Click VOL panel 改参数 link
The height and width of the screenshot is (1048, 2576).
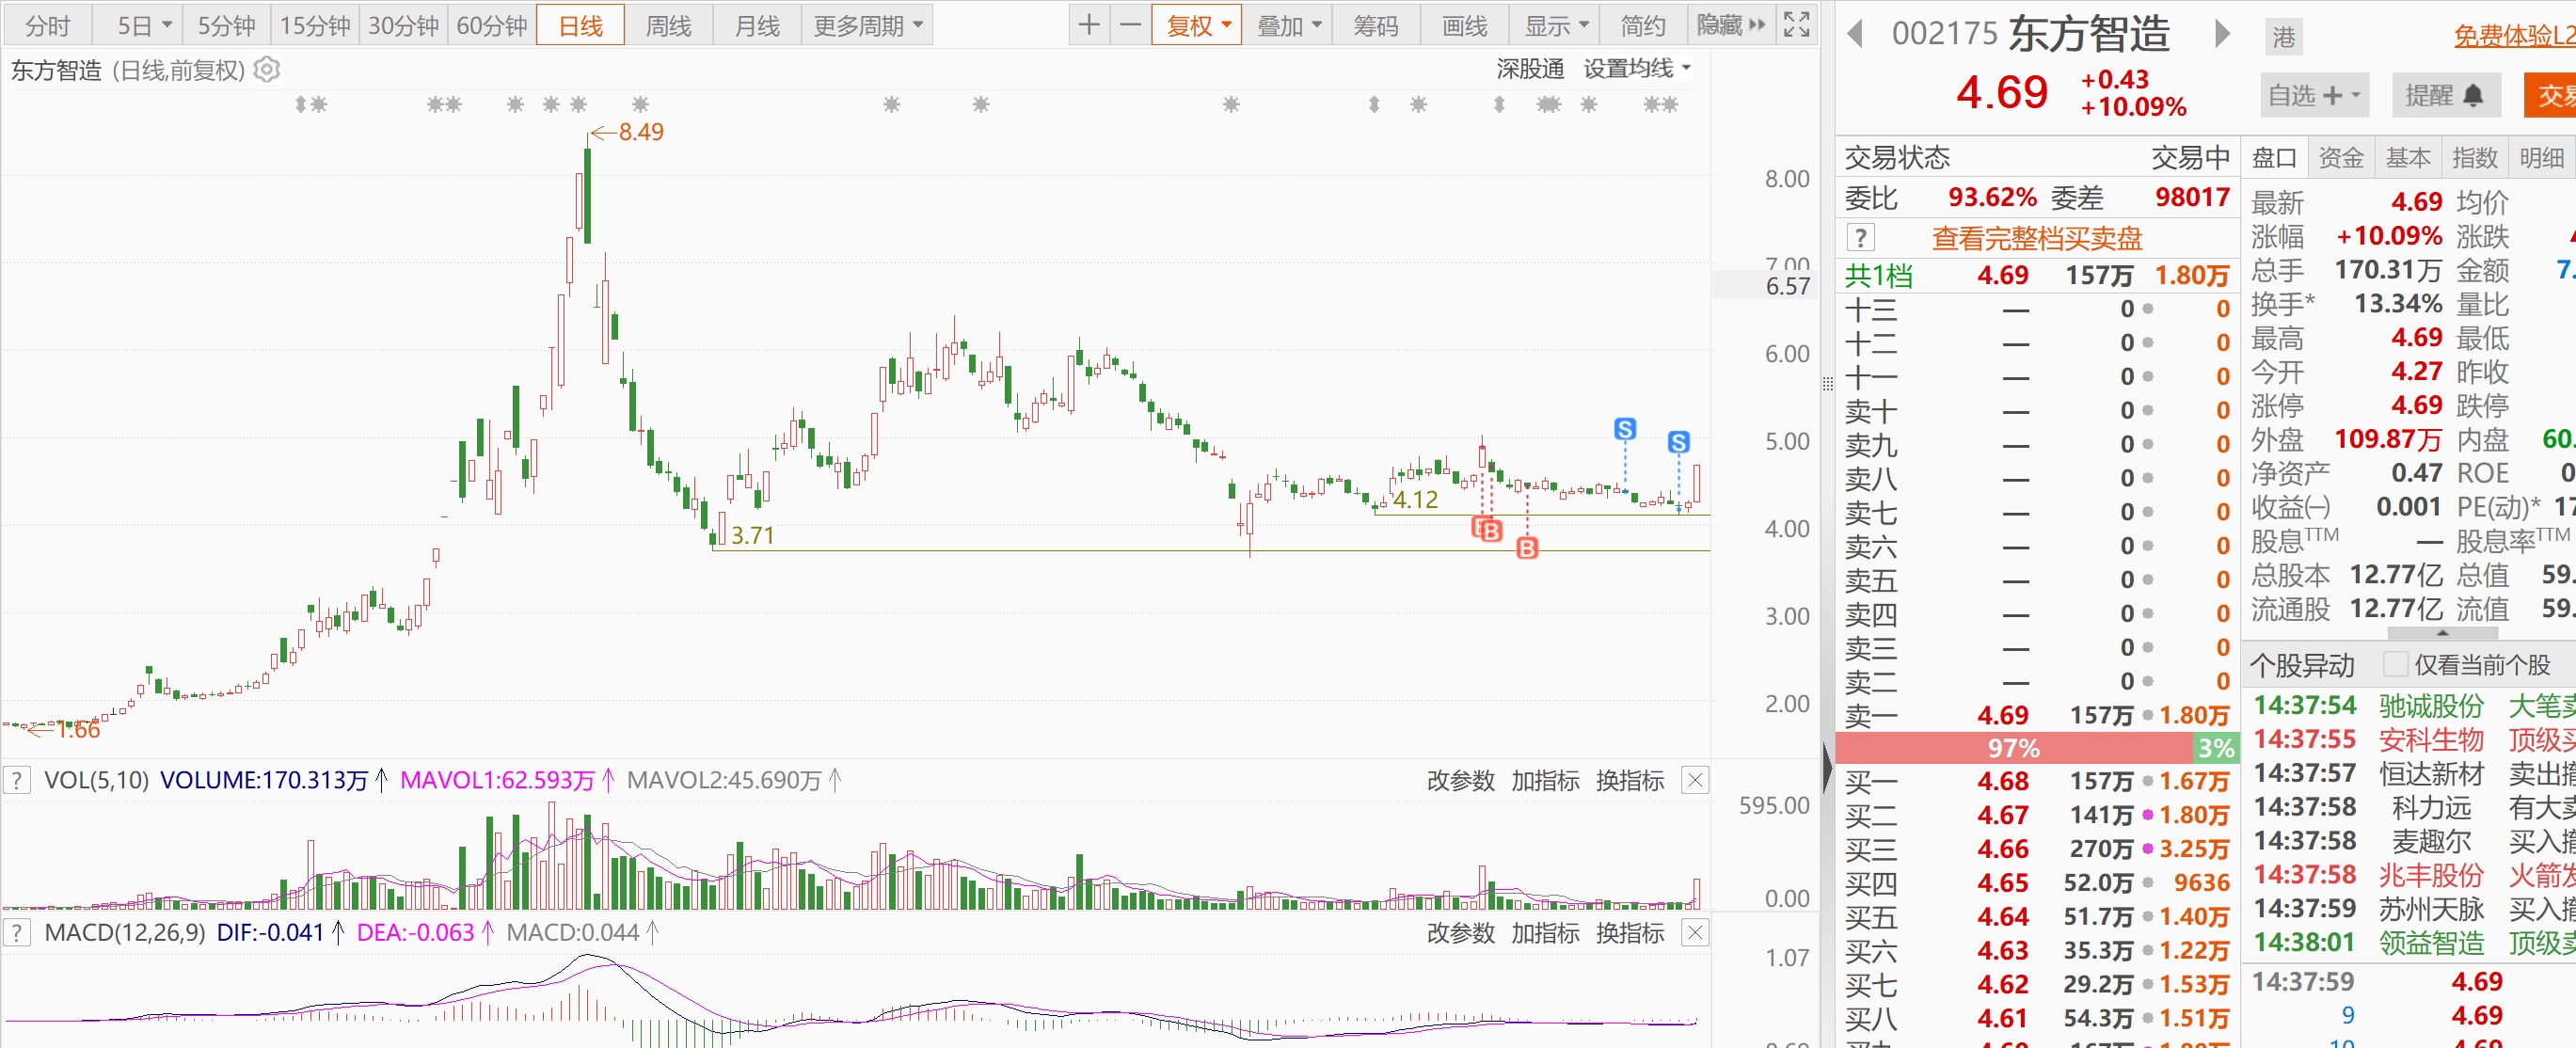(1460, 780)
